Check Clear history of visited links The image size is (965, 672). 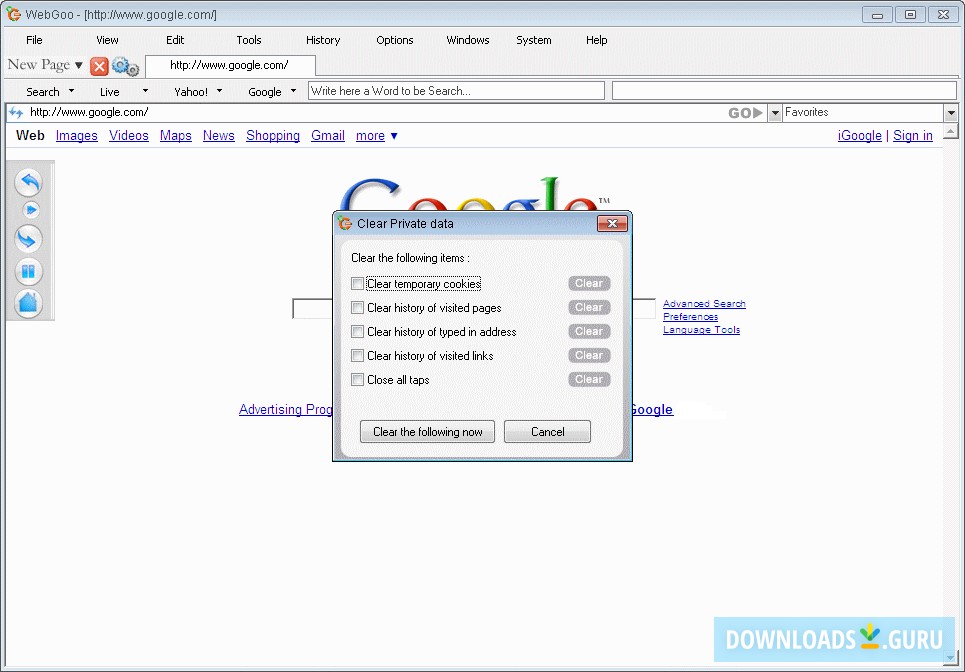pos(357,356)
